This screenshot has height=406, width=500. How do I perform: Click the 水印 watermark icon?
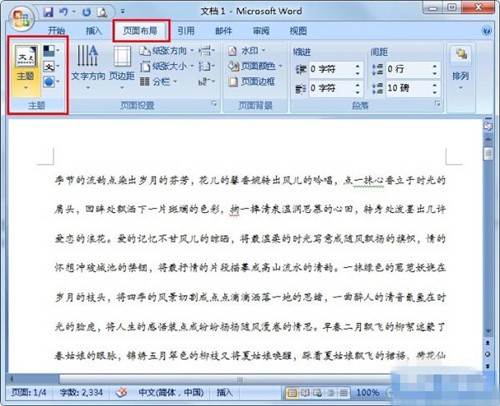(x=233, y=51)
